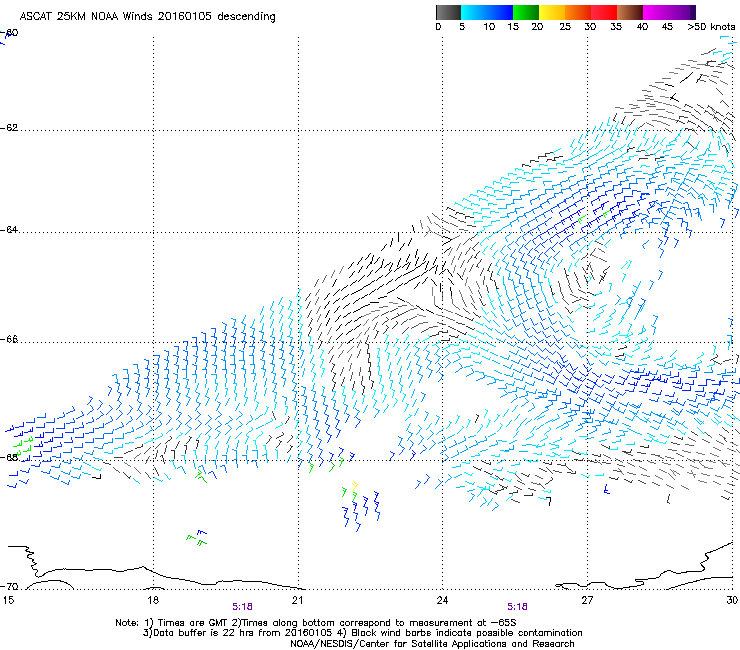Click the latitude label '-64'
The height and width of the screenshot is (650, 740).
[9, 230]
